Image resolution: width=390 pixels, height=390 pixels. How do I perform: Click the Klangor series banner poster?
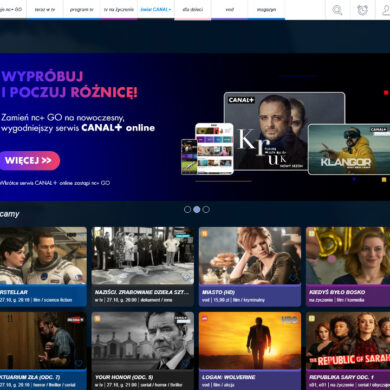click(x=349, y=149)
